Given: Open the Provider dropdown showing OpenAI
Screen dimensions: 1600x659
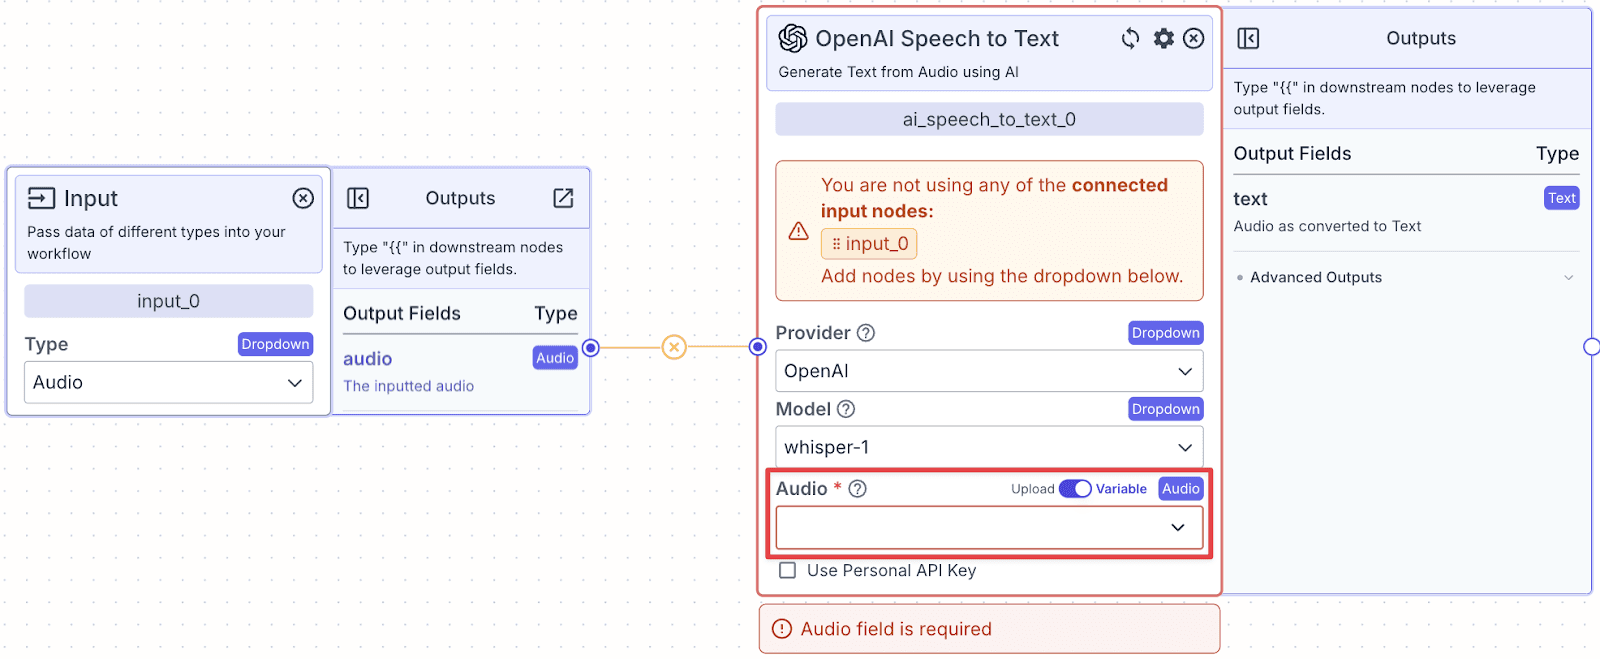Looking at the screenshot, I should tap(989, 371).
